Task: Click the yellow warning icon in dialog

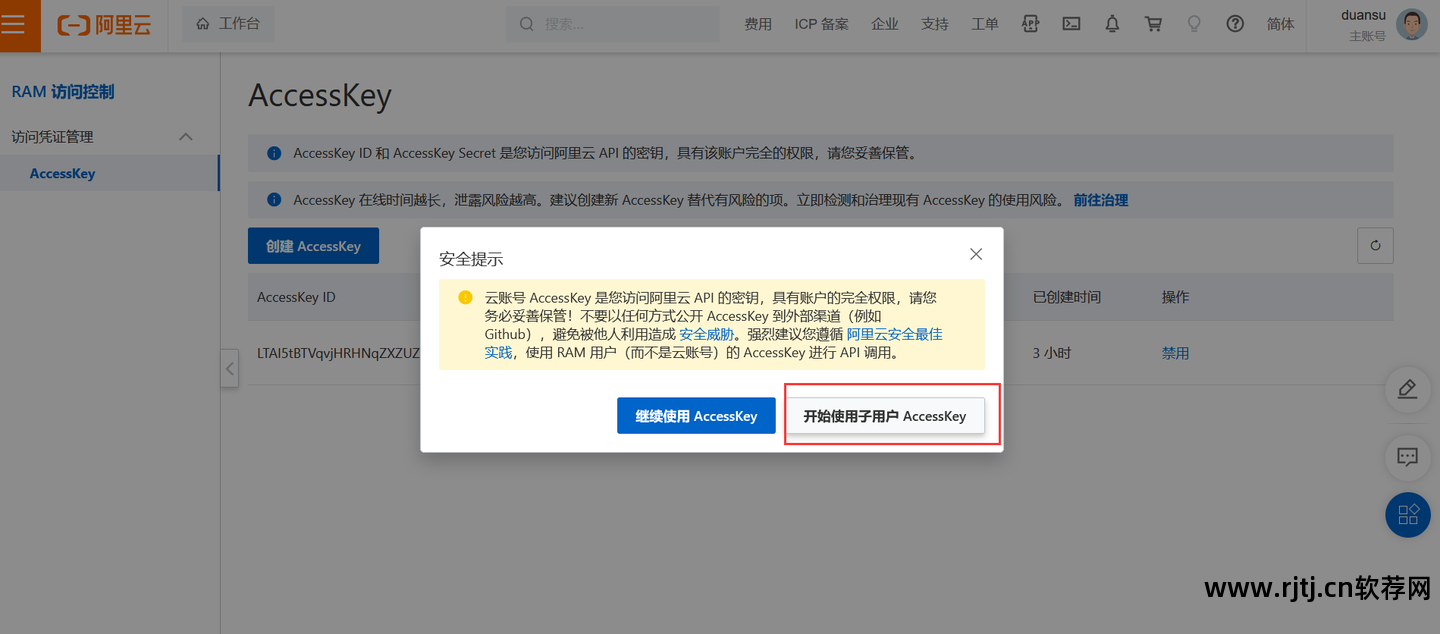Action: coord(465,297)
